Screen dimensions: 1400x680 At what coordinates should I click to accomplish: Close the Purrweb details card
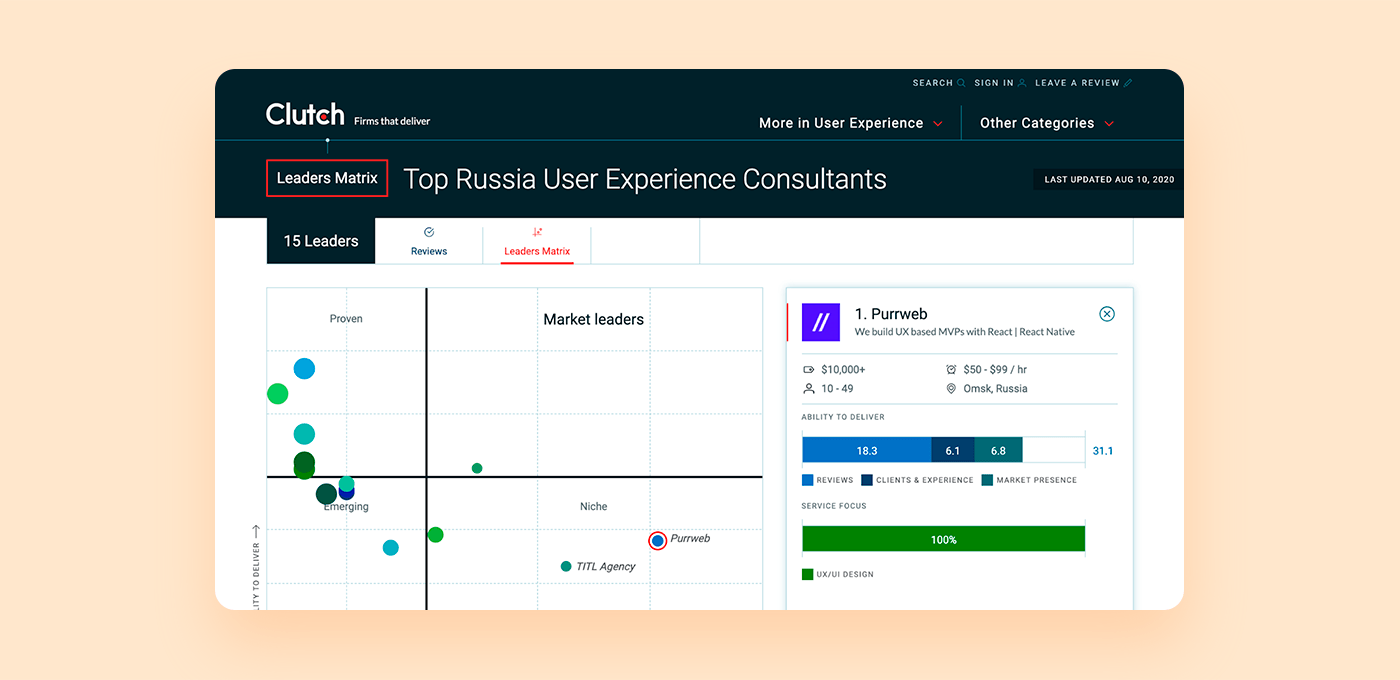pyautogui.click(x=1107, y=314)
